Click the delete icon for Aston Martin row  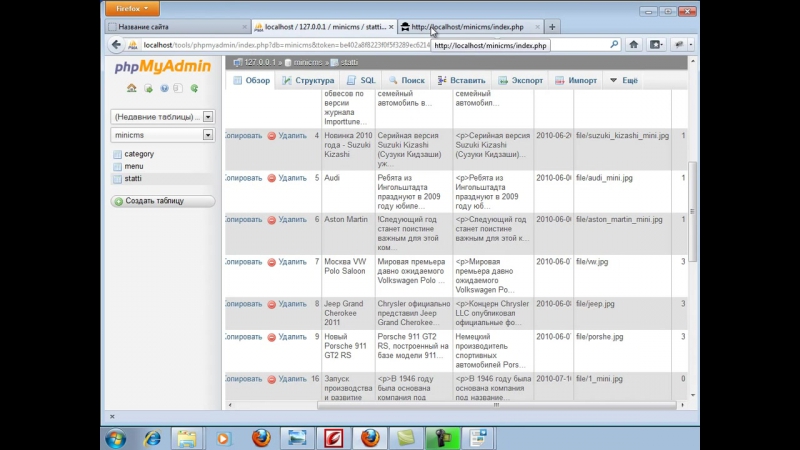click(271, 220)
